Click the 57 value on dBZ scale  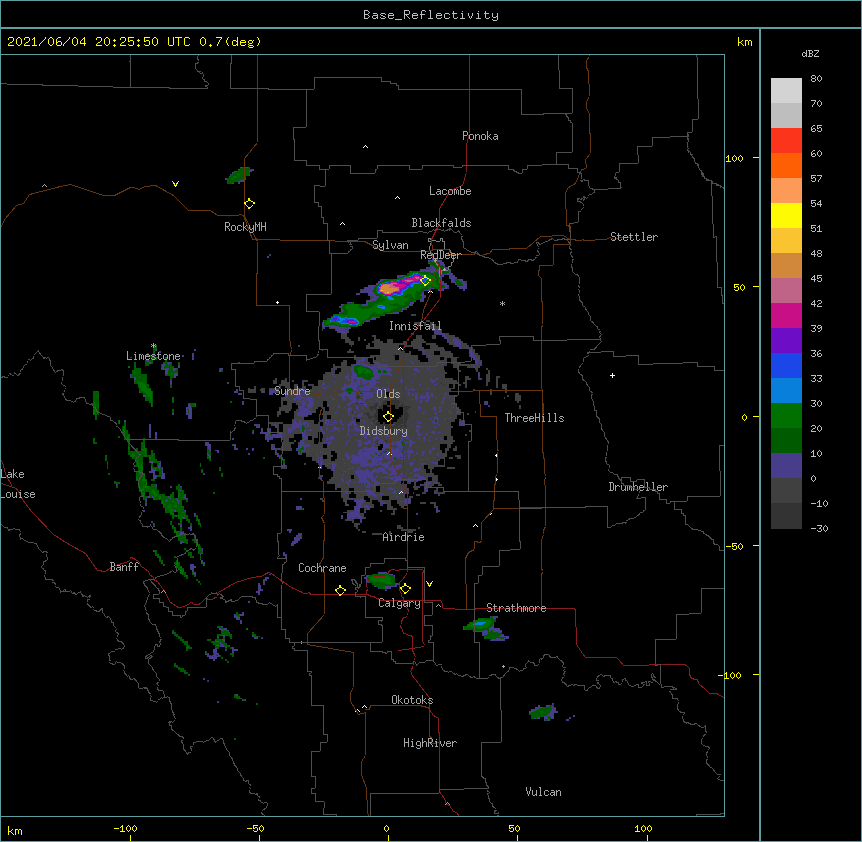tap(816, 179)
